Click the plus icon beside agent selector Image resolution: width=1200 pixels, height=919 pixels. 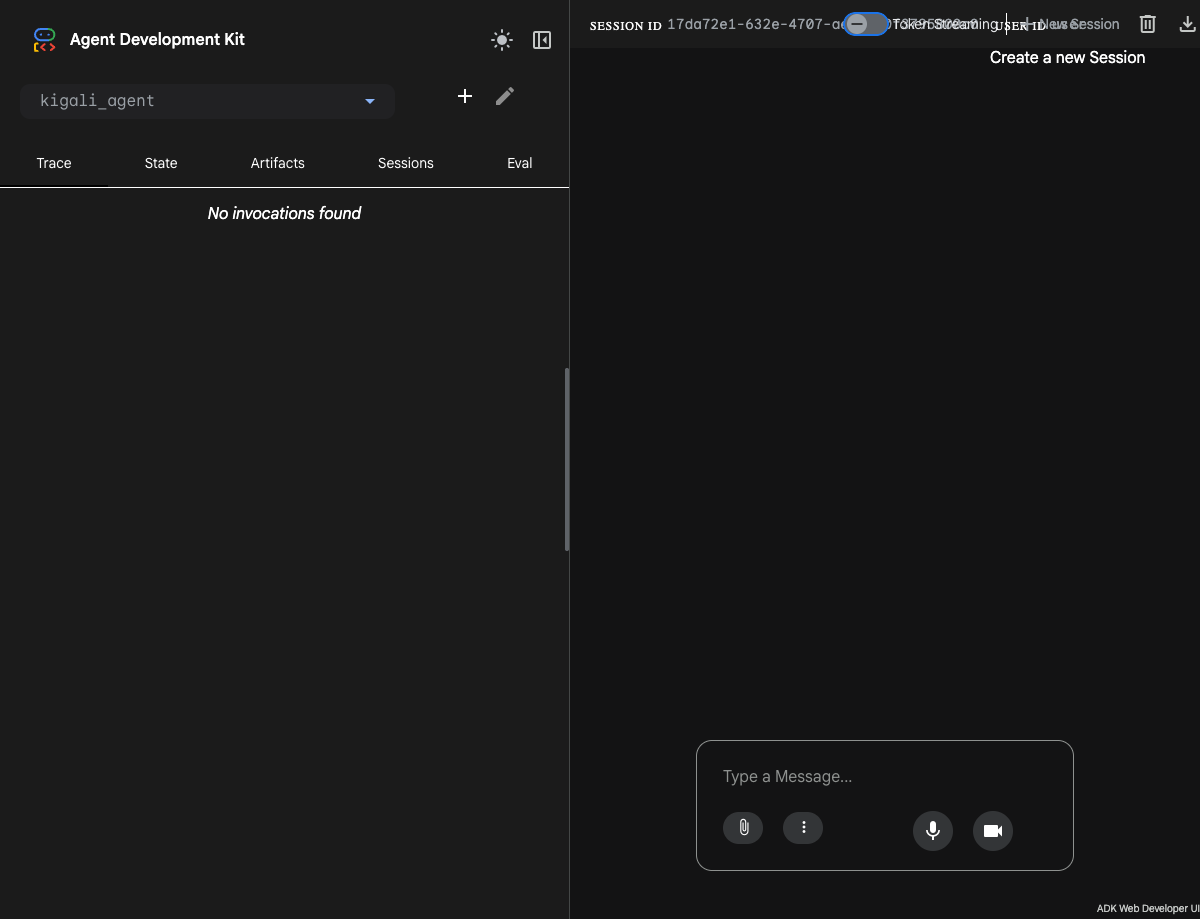click(464, 96)
